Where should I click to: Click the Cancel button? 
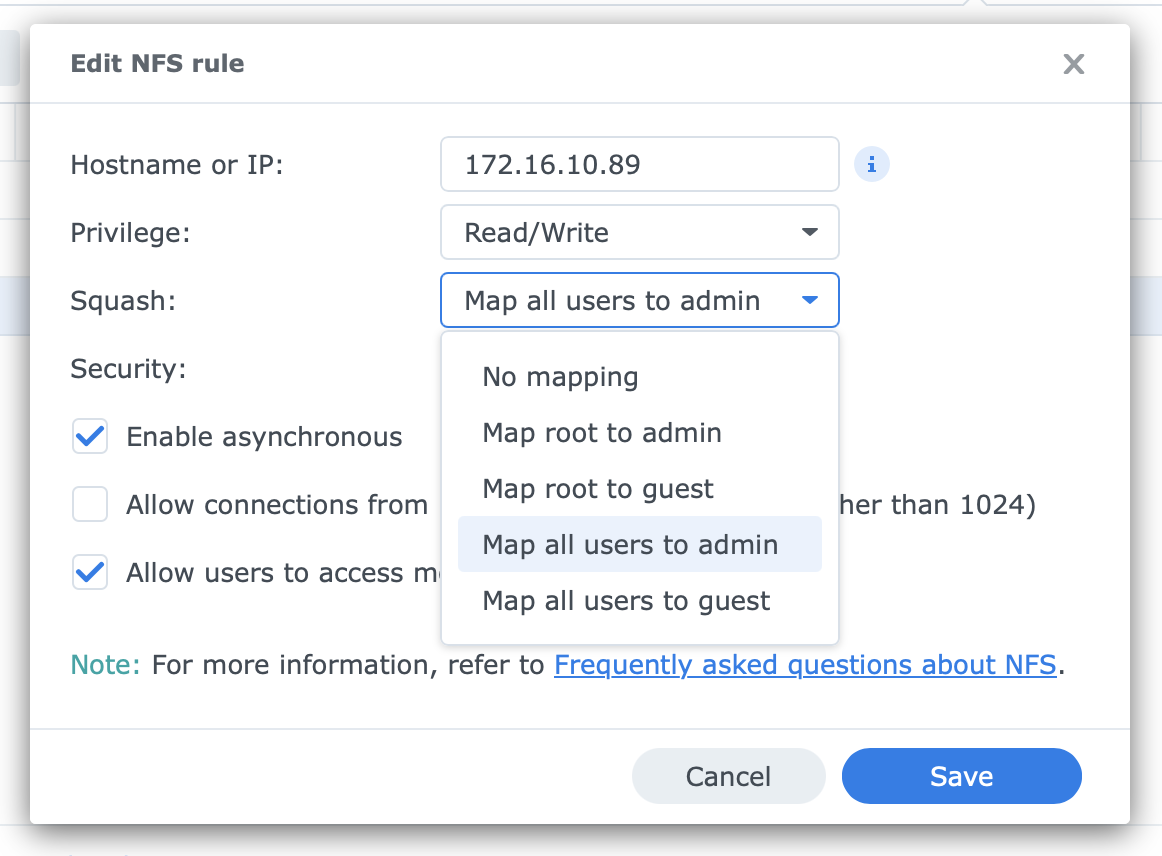pos(728,777)
